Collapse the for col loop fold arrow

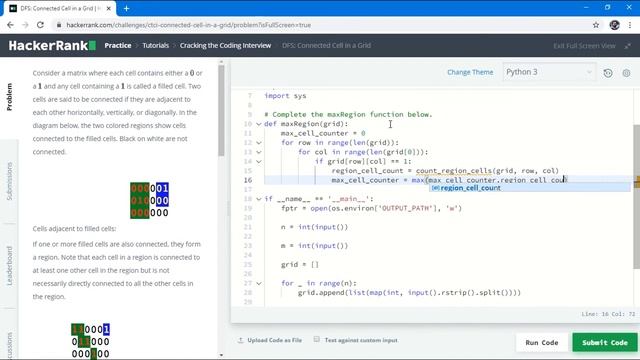[259, 152]
